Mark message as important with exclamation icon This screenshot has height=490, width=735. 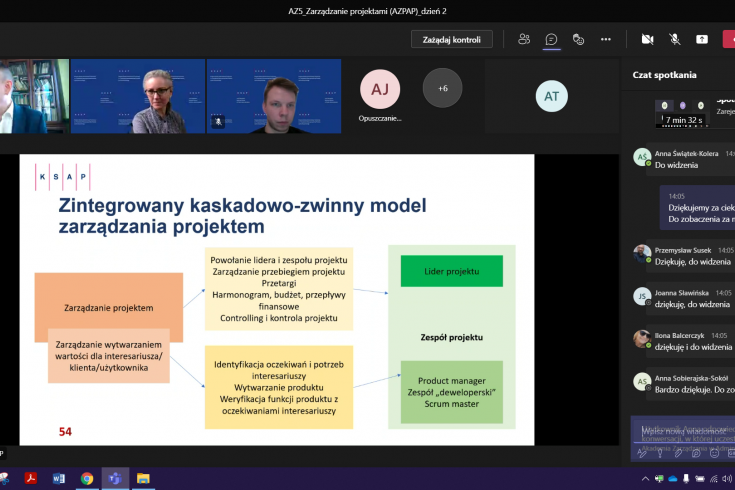click(x=660, y=453)
